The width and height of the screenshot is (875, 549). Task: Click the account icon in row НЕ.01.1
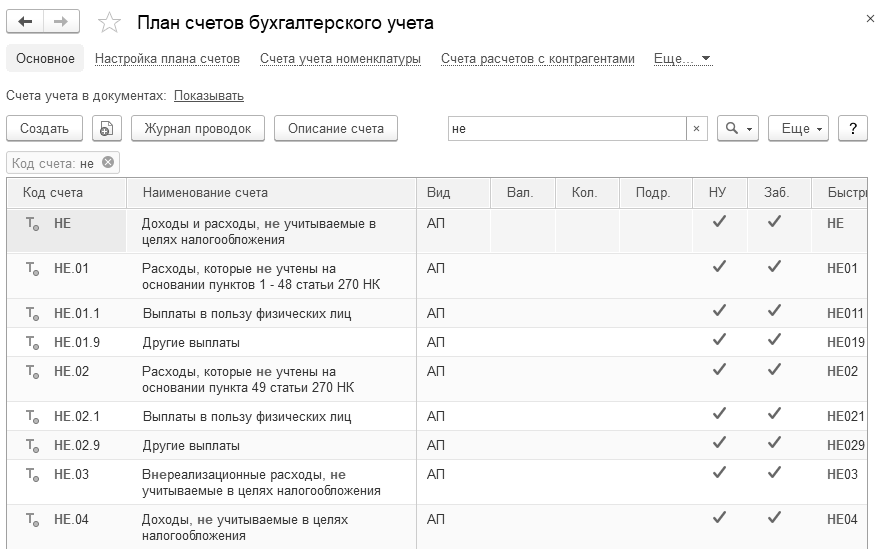tap(32, 314)
